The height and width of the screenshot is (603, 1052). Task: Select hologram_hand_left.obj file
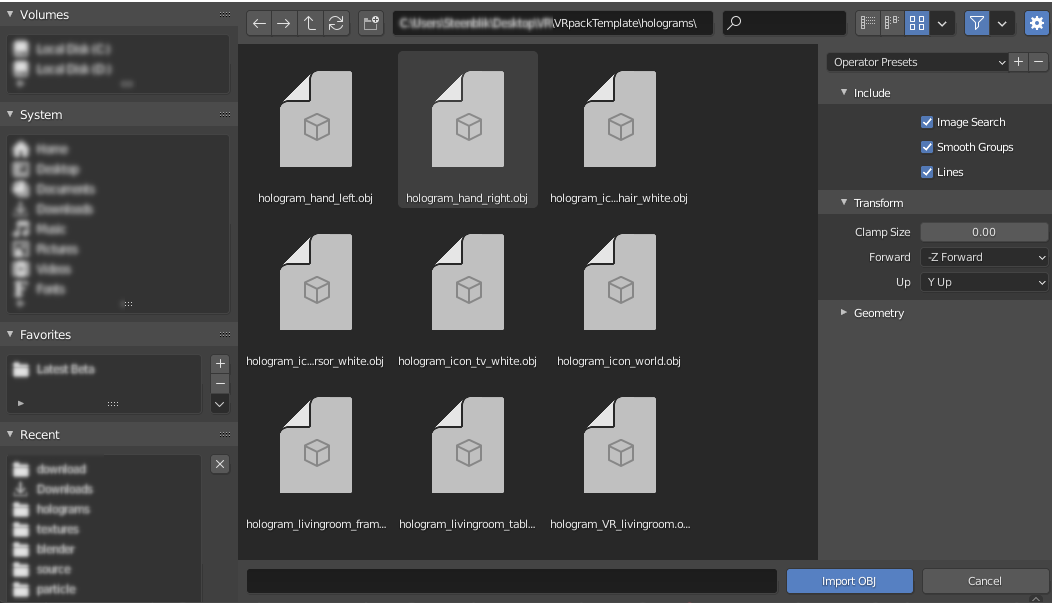[x=315, y=129]
